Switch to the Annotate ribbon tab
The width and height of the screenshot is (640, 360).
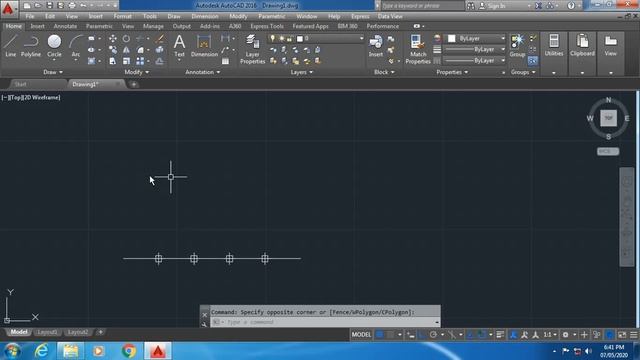point(65,26)
